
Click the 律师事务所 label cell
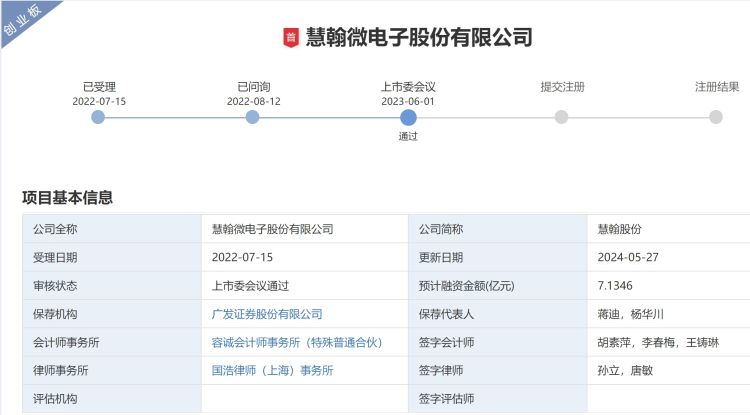pos(112,370)
